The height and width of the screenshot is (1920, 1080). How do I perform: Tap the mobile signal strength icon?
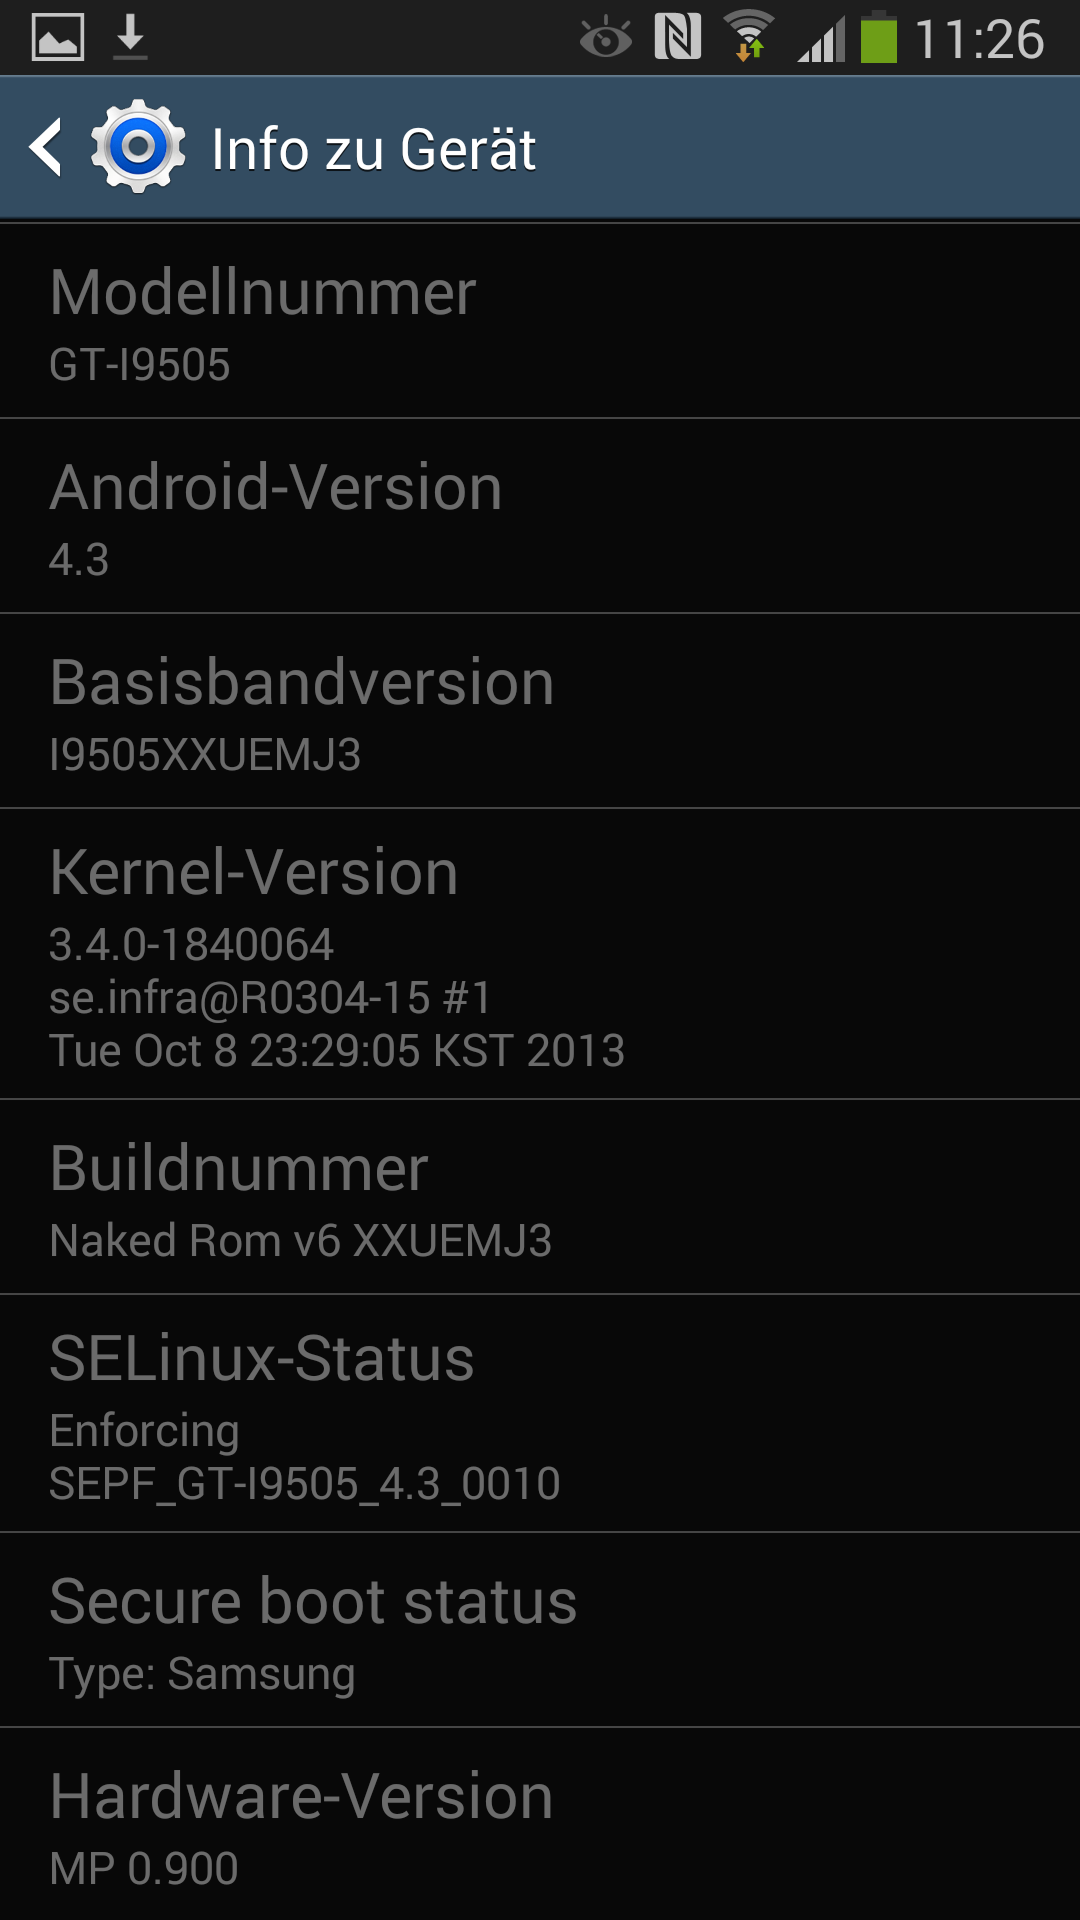tap(821, 39)
